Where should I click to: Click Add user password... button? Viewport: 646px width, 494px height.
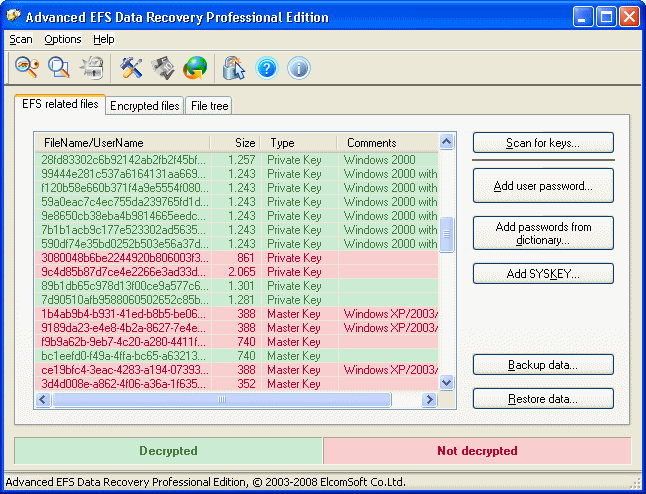coord(543,185)
